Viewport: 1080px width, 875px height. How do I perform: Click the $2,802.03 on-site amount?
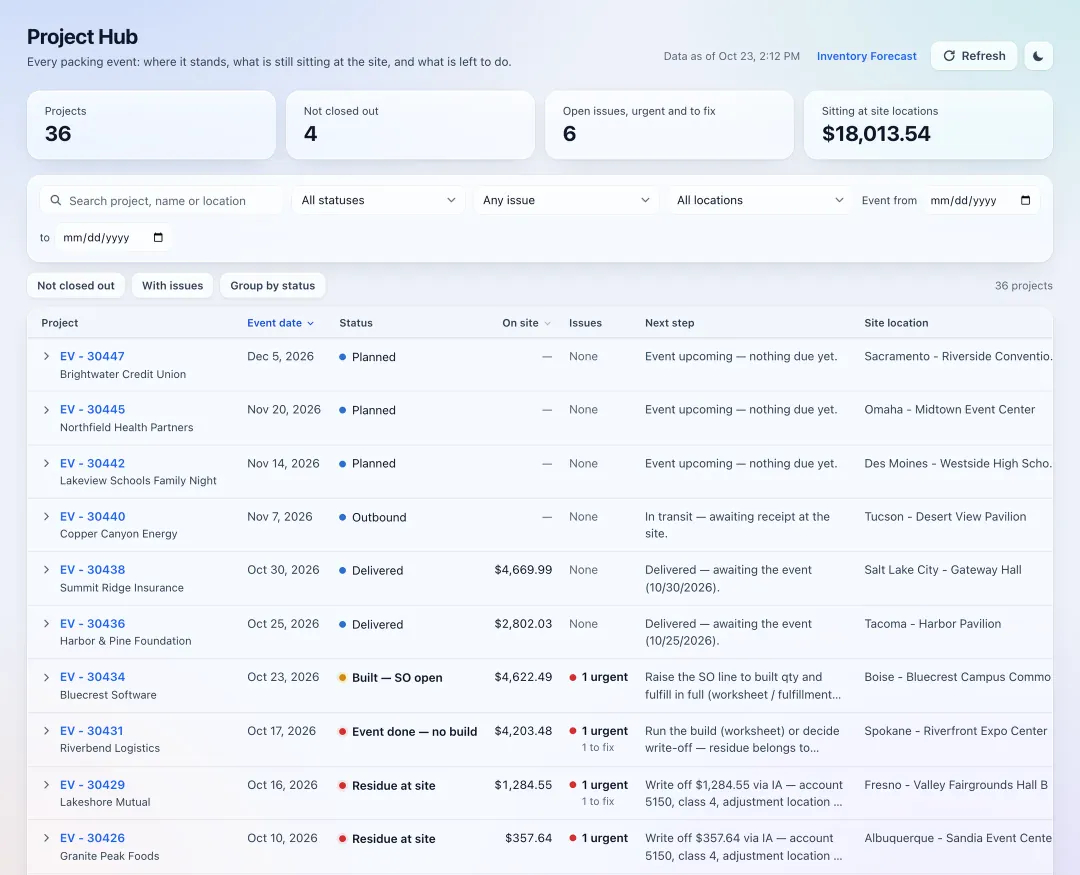[x=523, y=624]
